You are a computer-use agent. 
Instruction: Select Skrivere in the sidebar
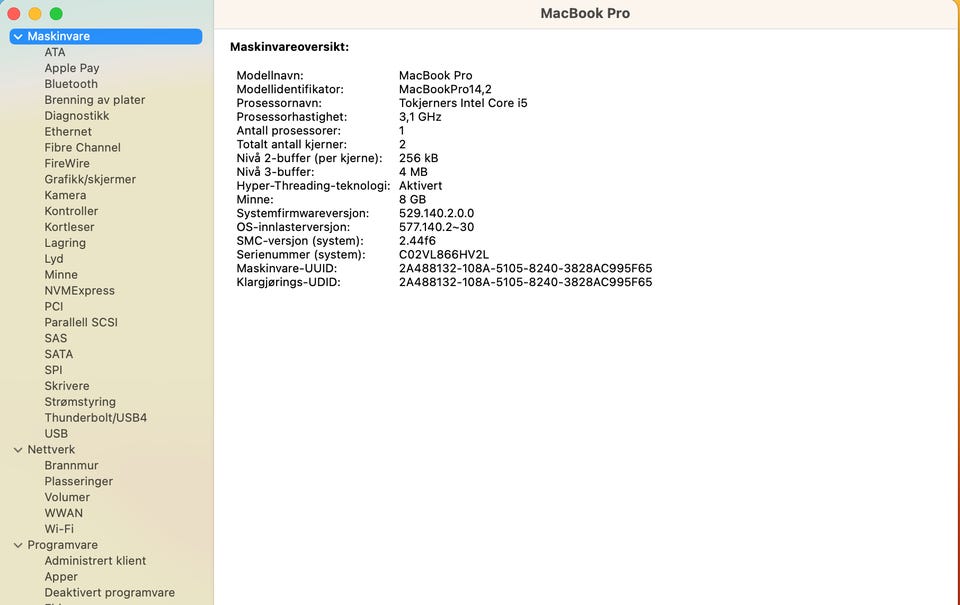click(x=67, y=386)
